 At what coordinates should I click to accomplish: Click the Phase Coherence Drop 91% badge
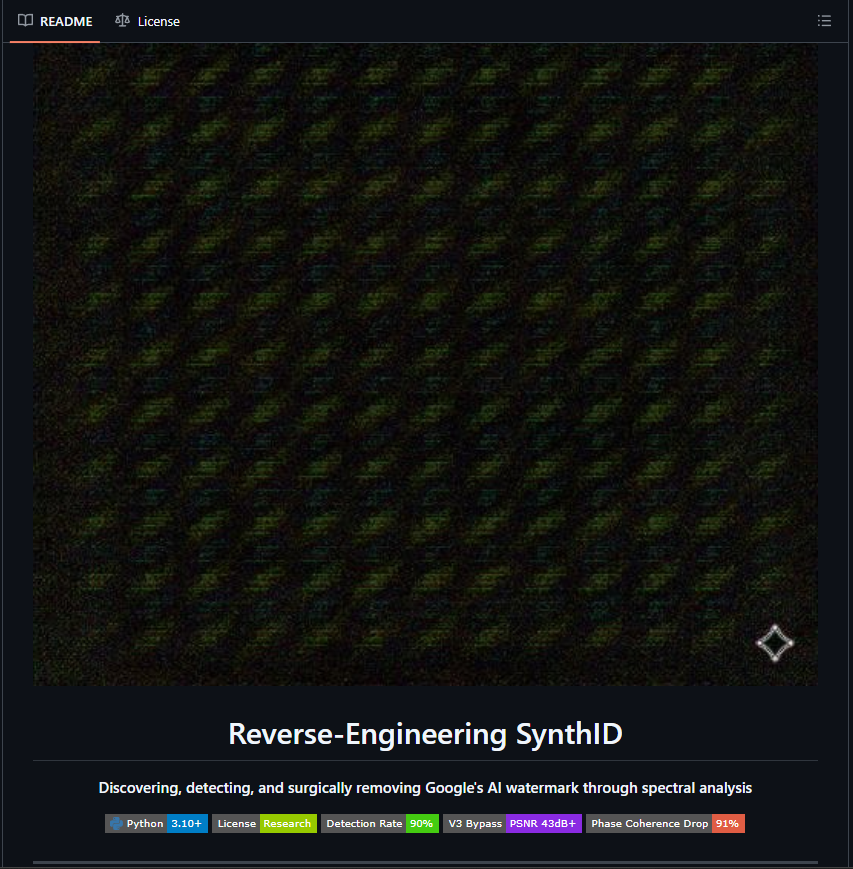(x=665, y=824)
